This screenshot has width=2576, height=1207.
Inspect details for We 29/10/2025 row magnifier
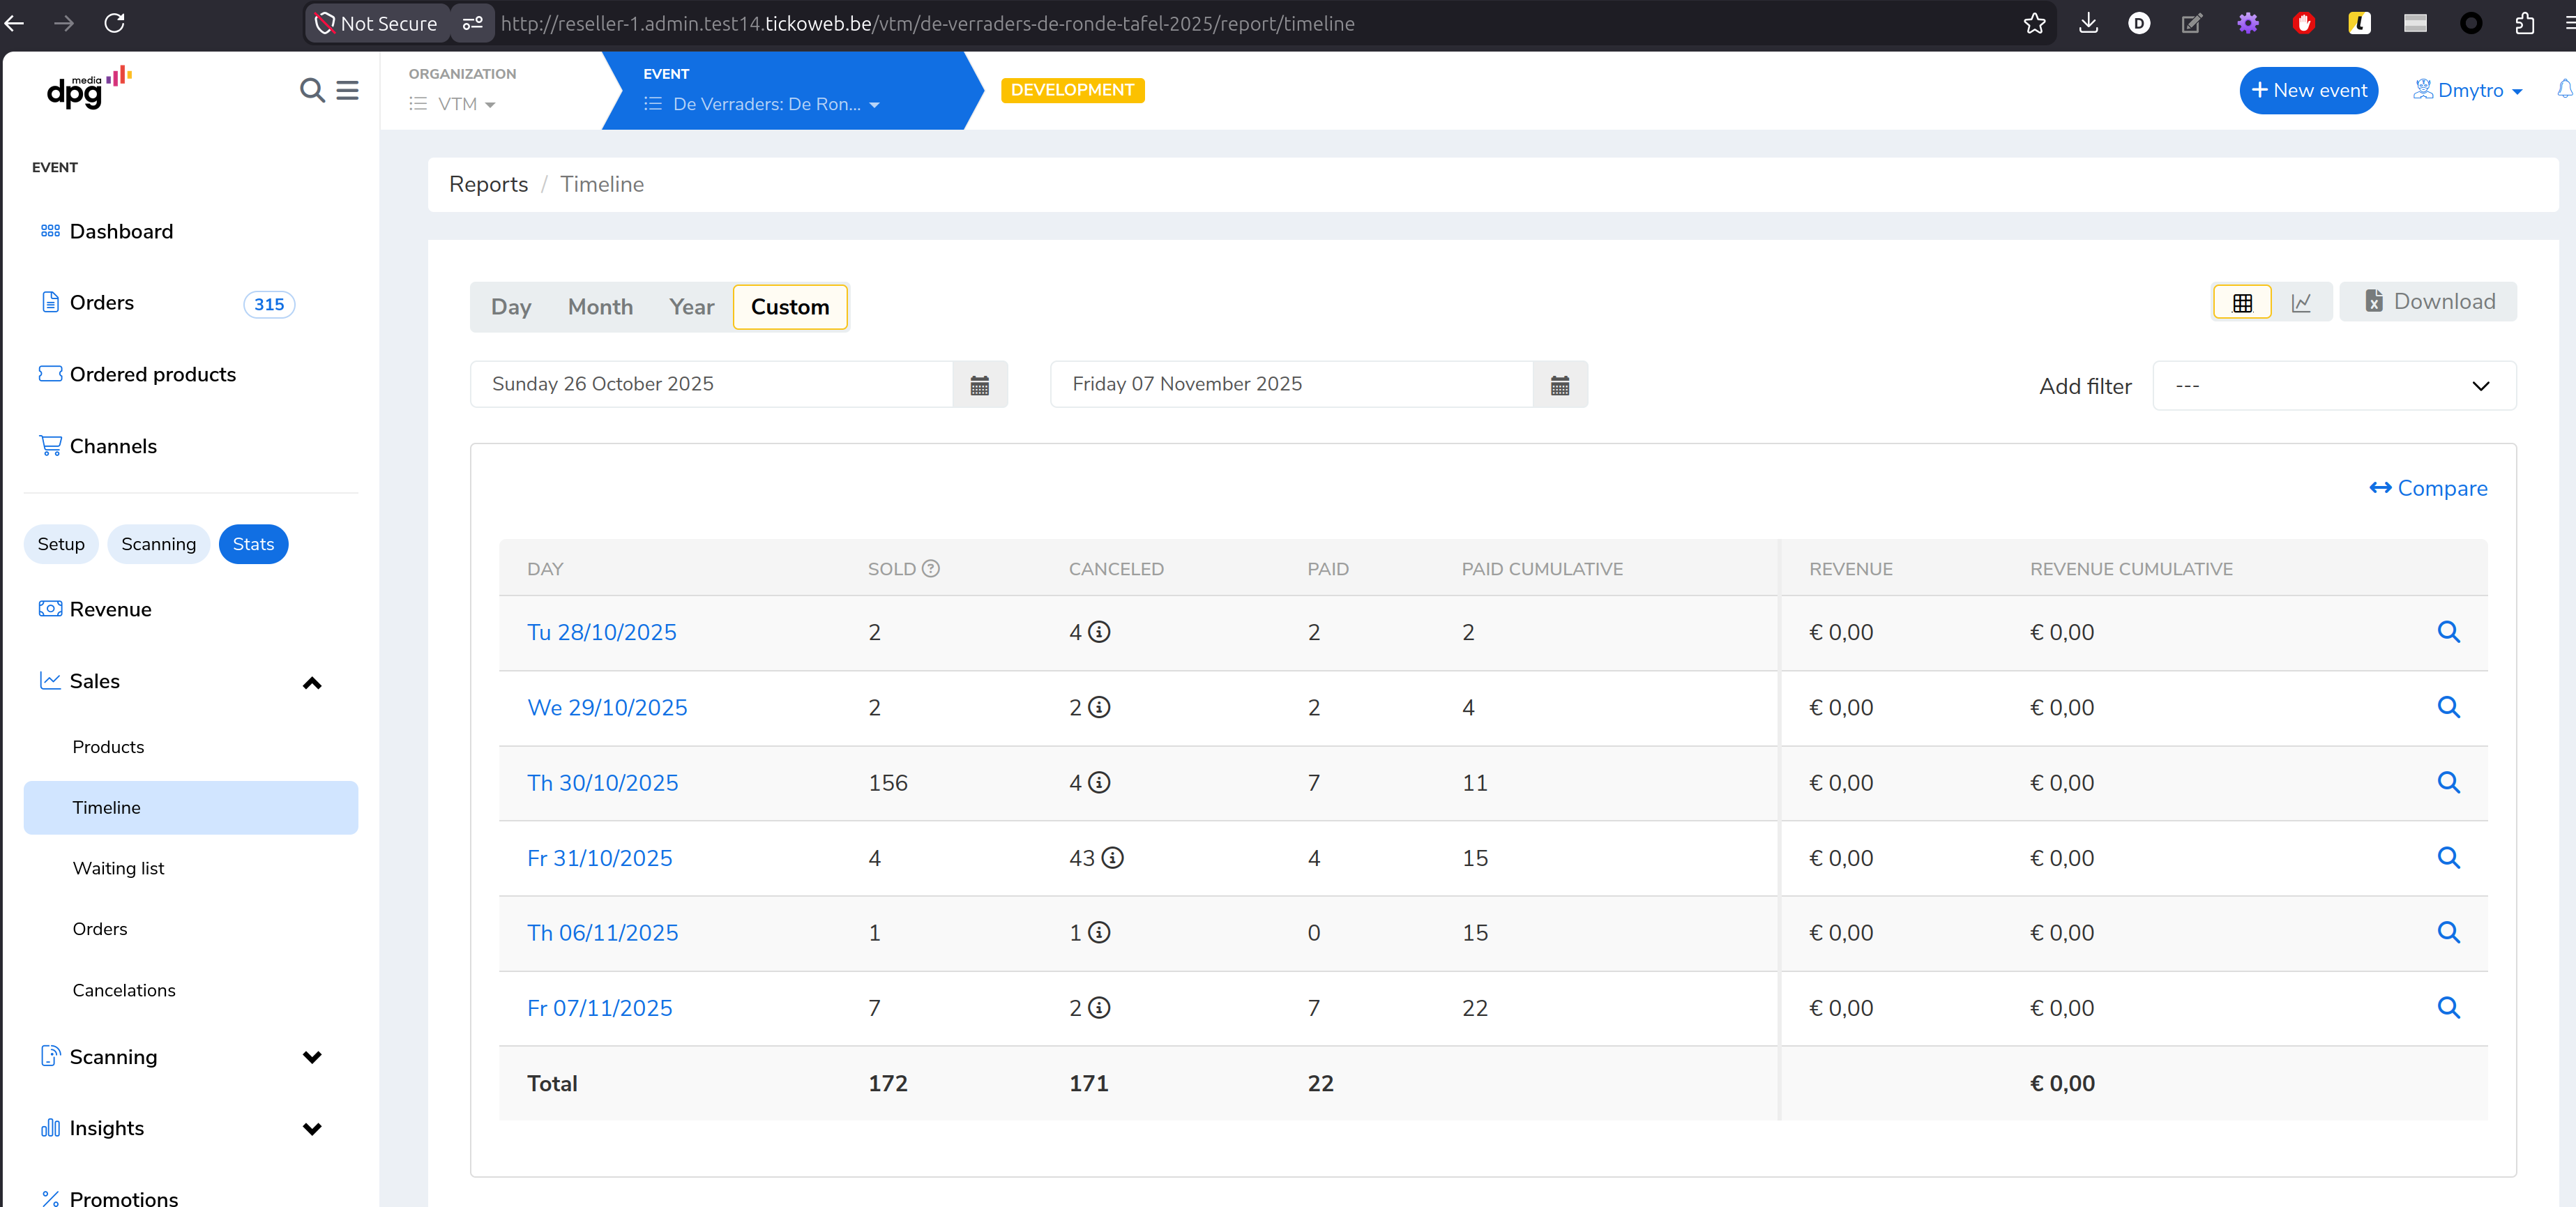[2448, 707]
